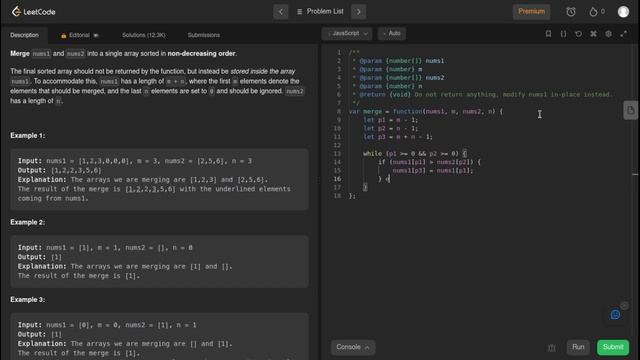Open the editor settings gear
The height and width of the screenshot is (360, 640).
point(609,34)
